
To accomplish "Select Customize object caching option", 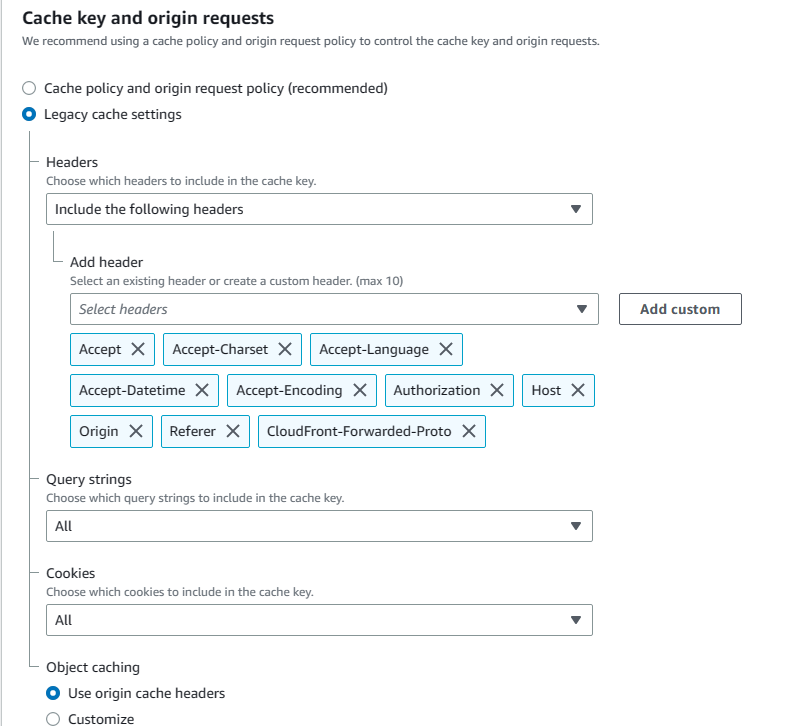I will click(53, 719).
